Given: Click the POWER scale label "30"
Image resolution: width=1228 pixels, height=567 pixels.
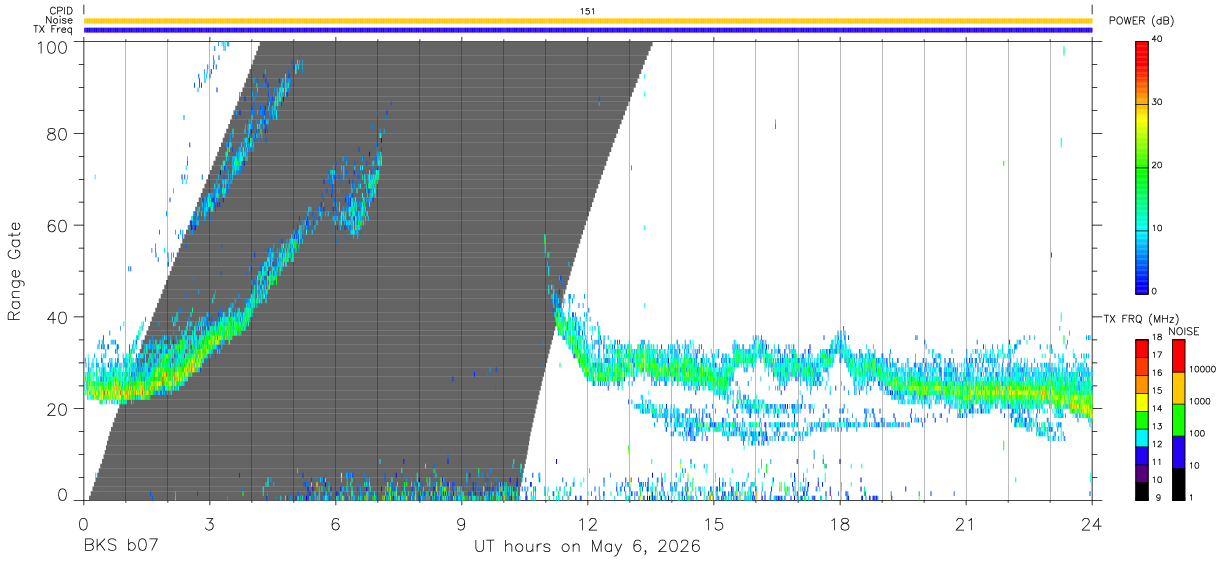Looking at the screenshot, I should (x=1157, y=103).
